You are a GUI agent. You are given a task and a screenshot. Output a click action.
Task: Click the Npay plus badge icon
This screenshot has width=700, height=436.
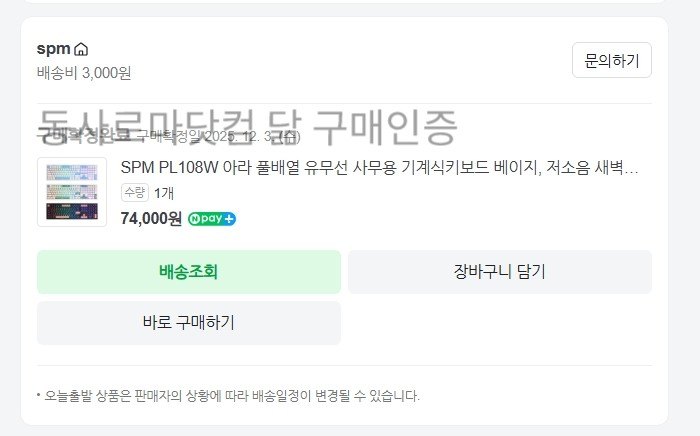pyautogui.click(x=212, y=219)
